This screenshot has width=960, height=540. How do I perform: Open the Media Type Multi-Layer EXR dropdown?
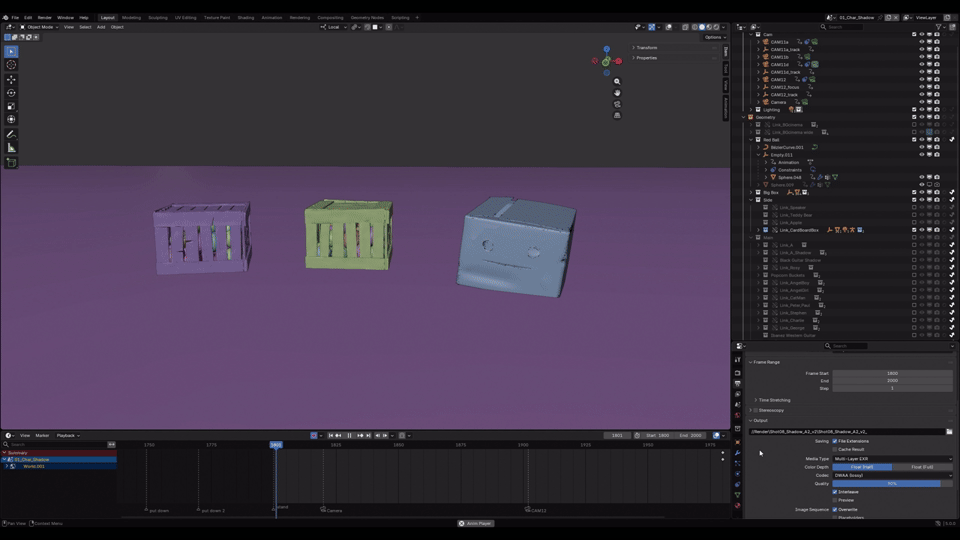pos(892,459)
